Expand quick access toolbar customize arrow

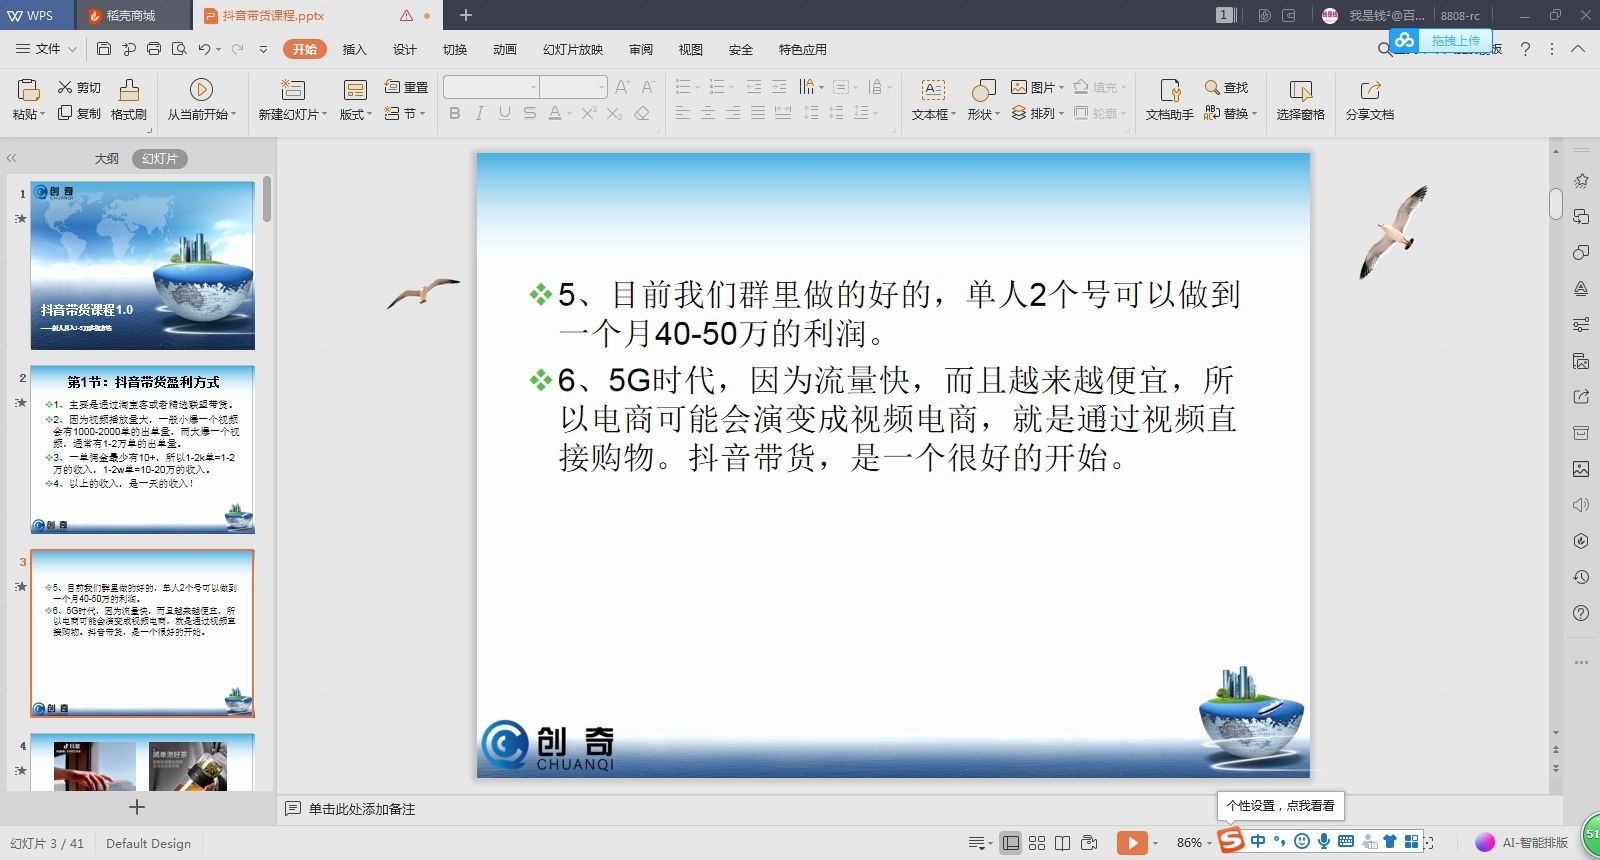tap(263, 49)
